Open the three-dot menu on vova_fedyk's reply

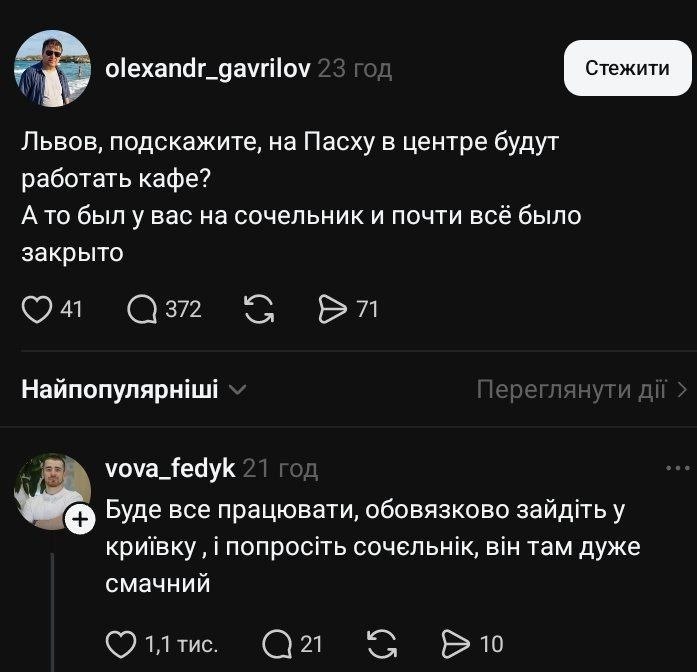coord(677,468)
